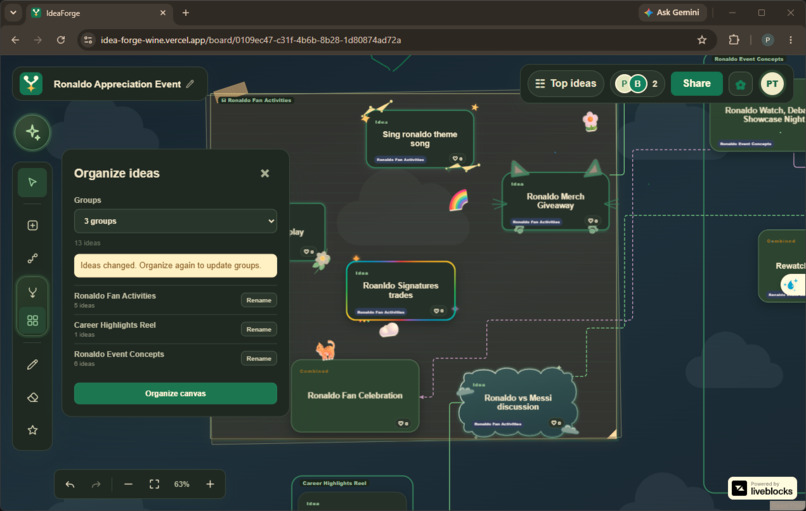Zoom out with the minus button
Viewport: 806px width, 511px height.
[x=129, y=484]
